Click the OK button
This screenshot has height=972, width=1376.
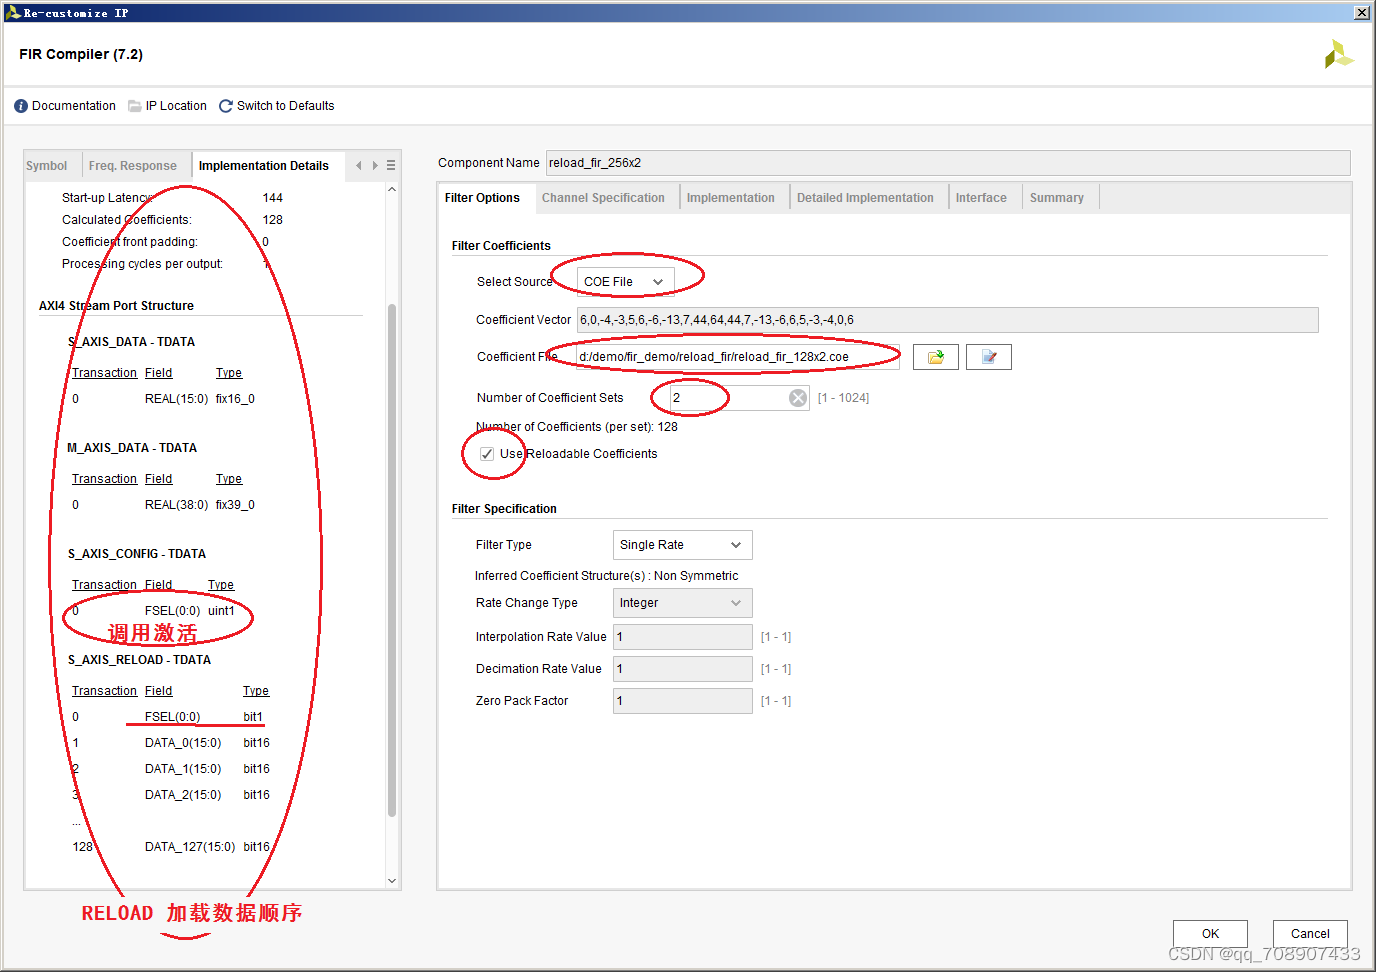[1210, 934]
